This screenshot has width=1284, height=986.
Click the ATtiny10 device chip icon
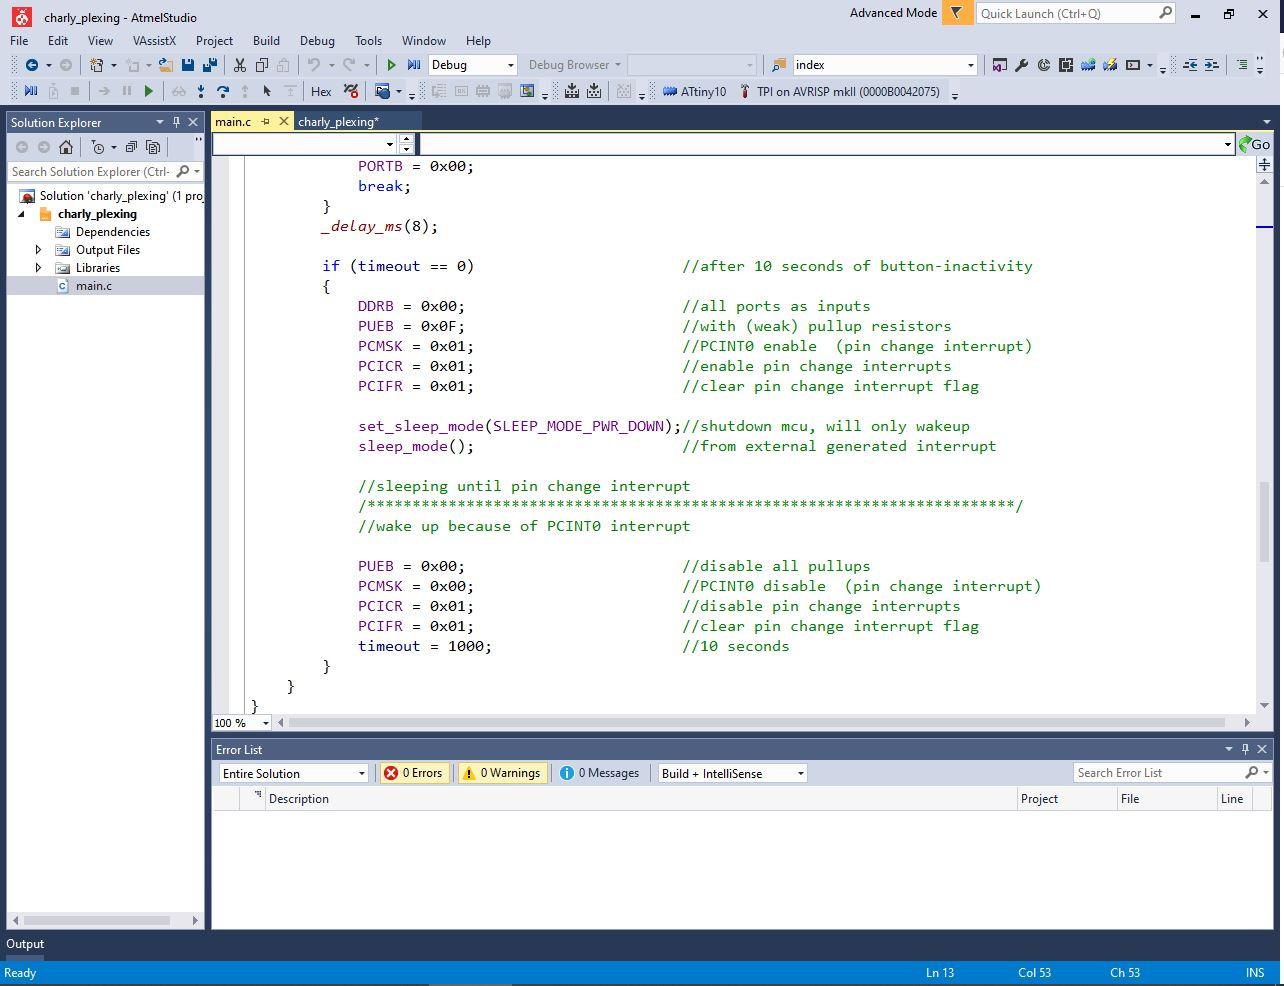[671, 92]
